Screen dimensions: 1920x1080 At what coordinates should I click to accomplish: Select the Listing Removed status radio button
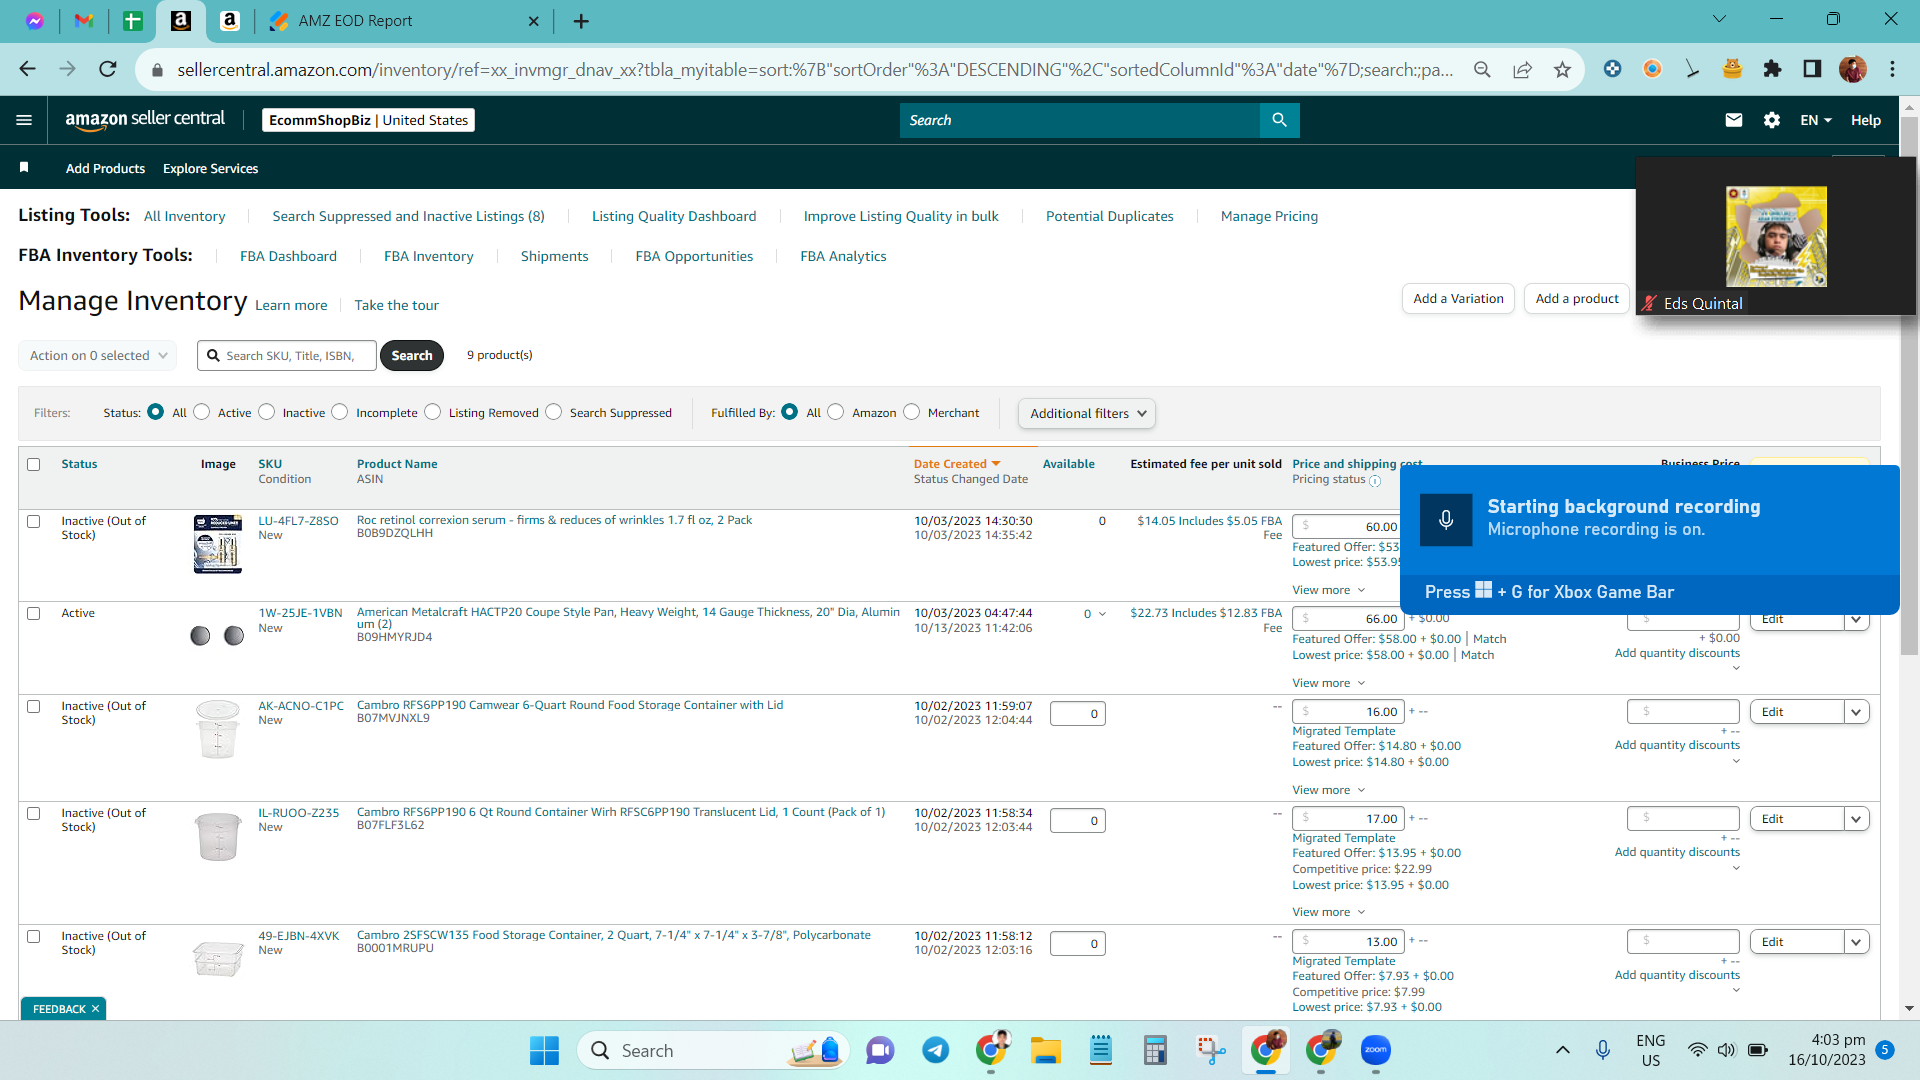pyautogui.click(x=433, y=412)
